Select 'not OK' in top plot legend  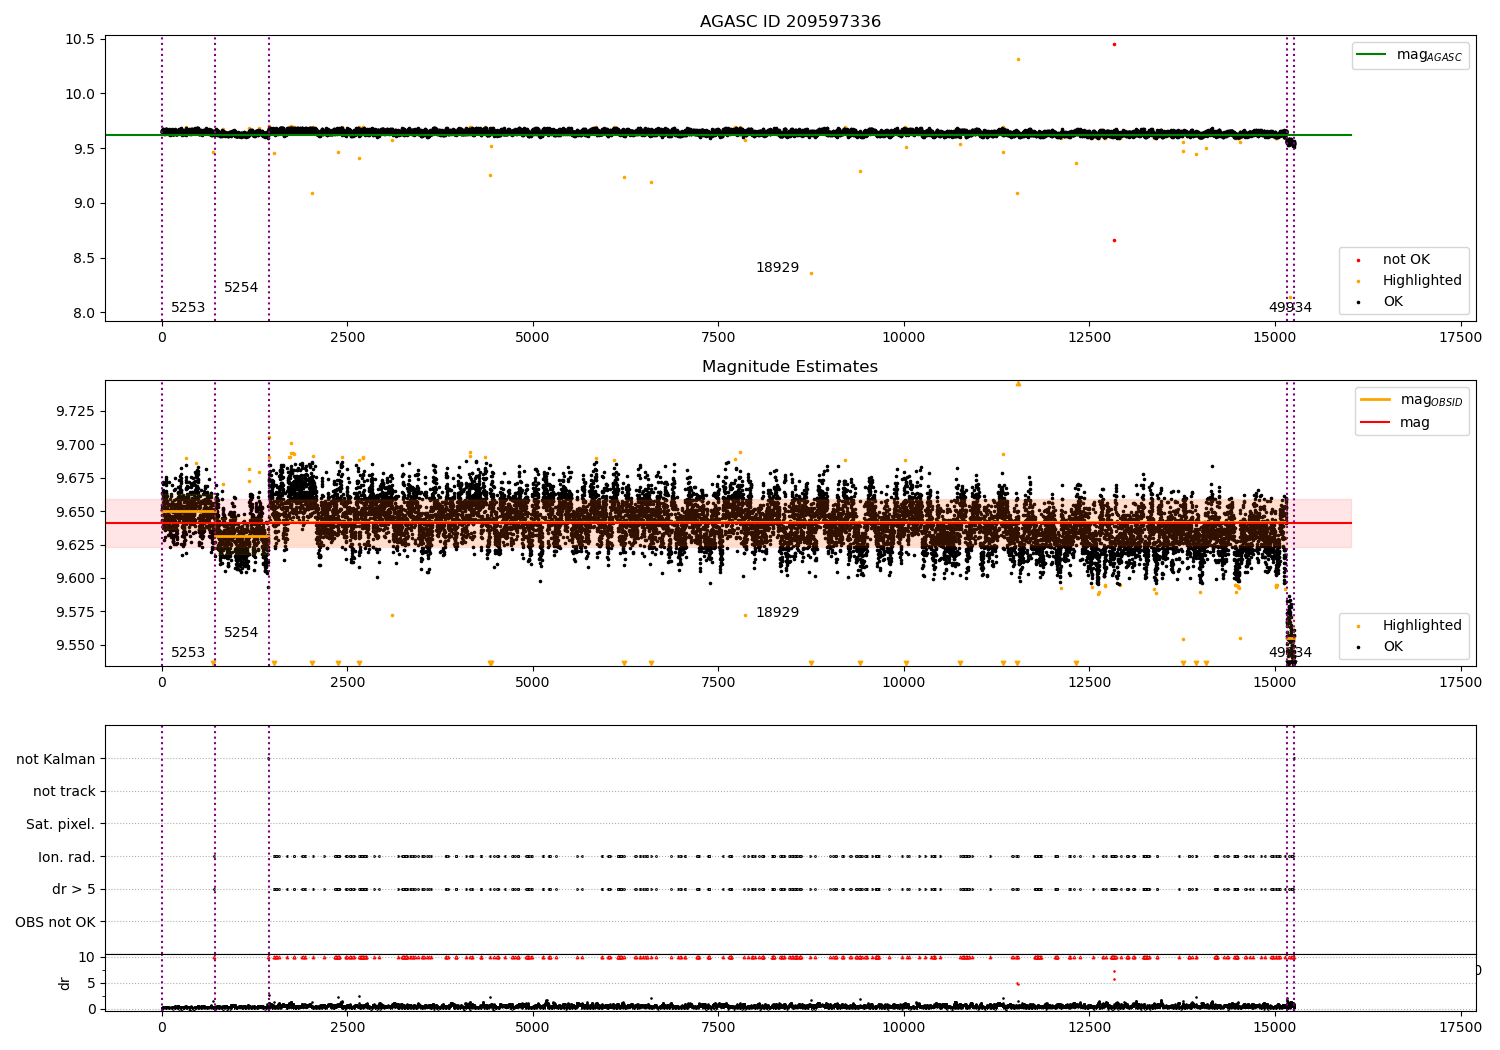pyautogui.click(x=1406, y=260)
